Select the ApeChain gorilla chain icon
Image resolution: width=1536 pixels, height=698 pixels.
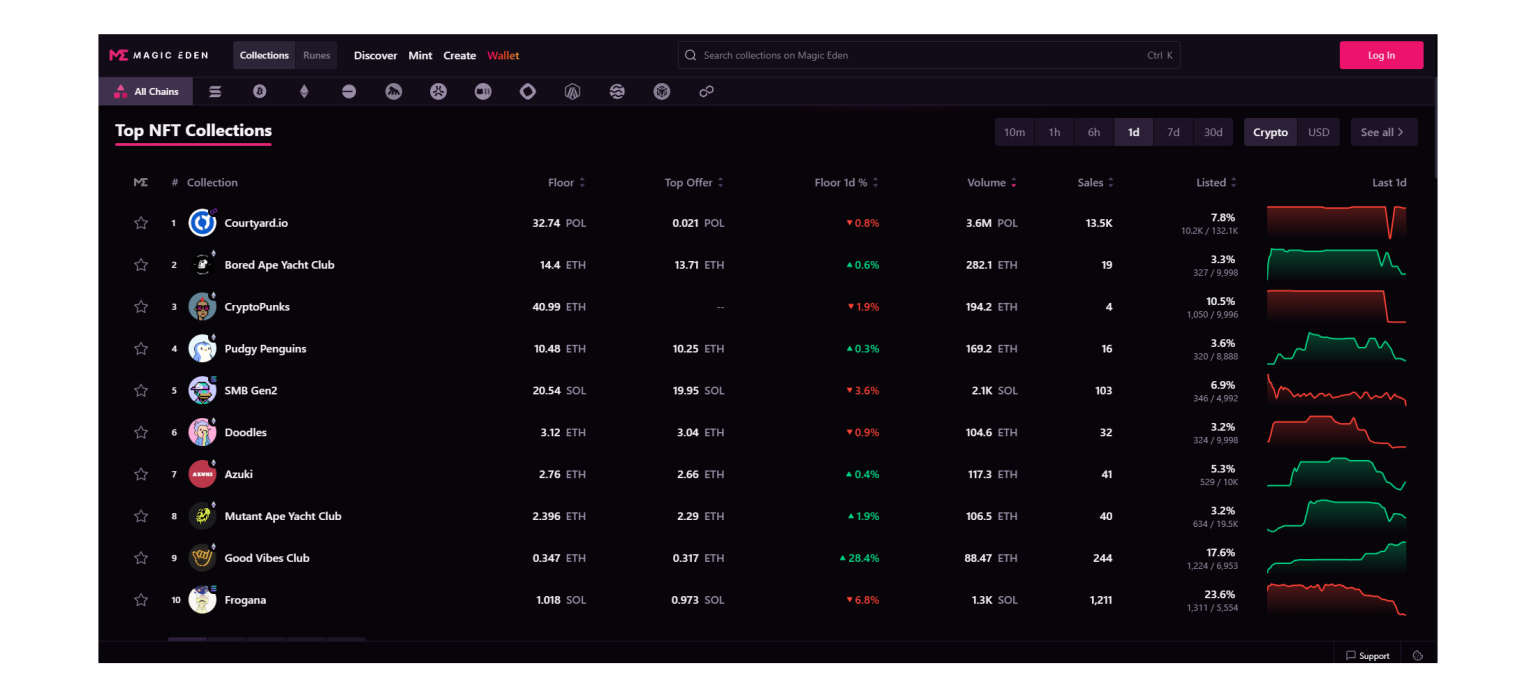pyautogui.click(x=394, y=92)
